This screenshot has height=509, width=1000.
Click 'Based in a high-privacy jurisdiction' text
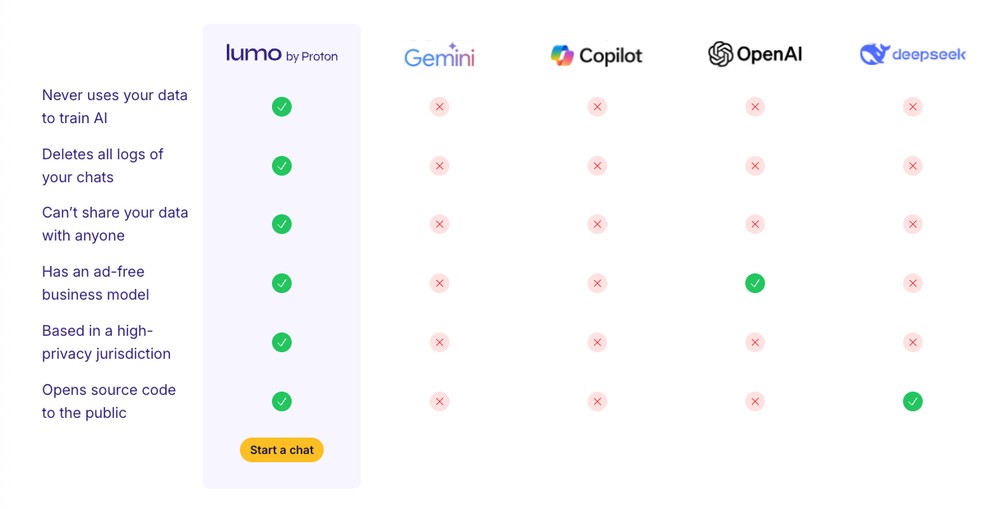point(107,343)
